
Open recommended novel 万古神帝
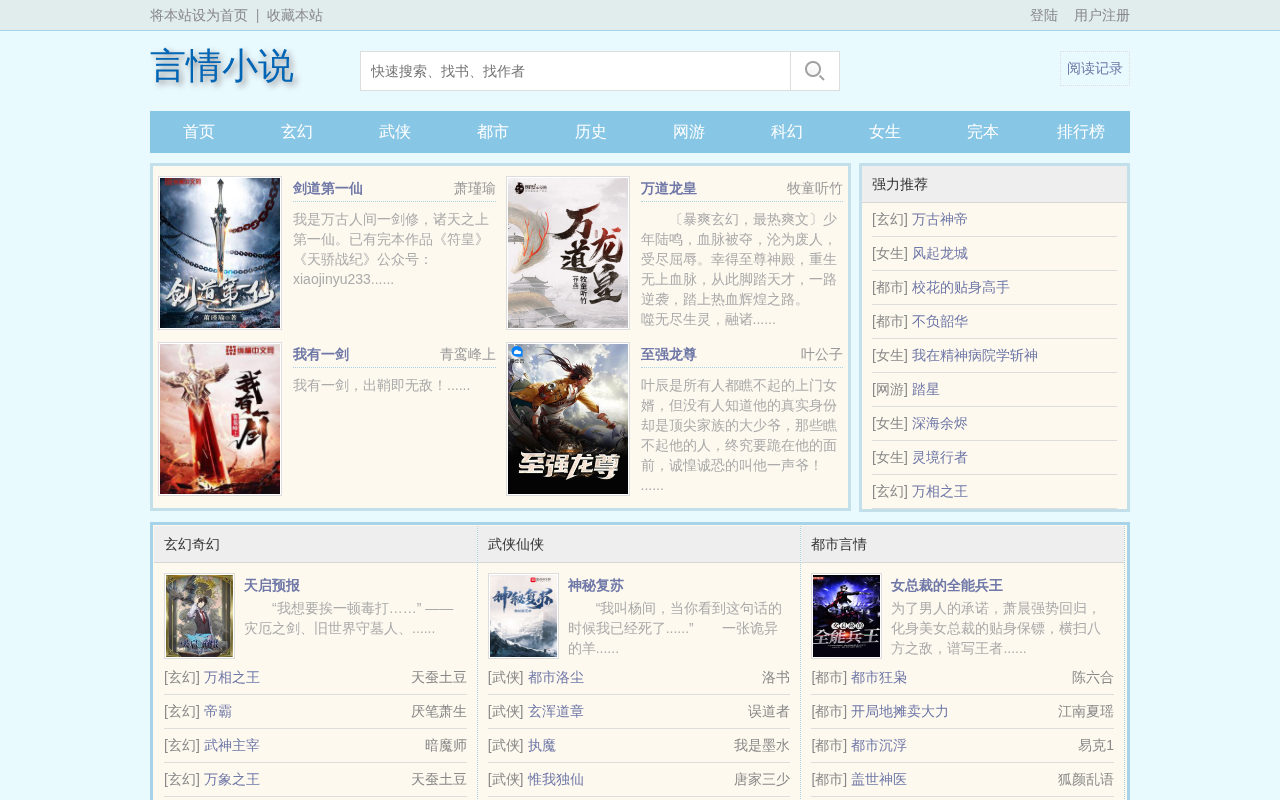coord(940,219)
